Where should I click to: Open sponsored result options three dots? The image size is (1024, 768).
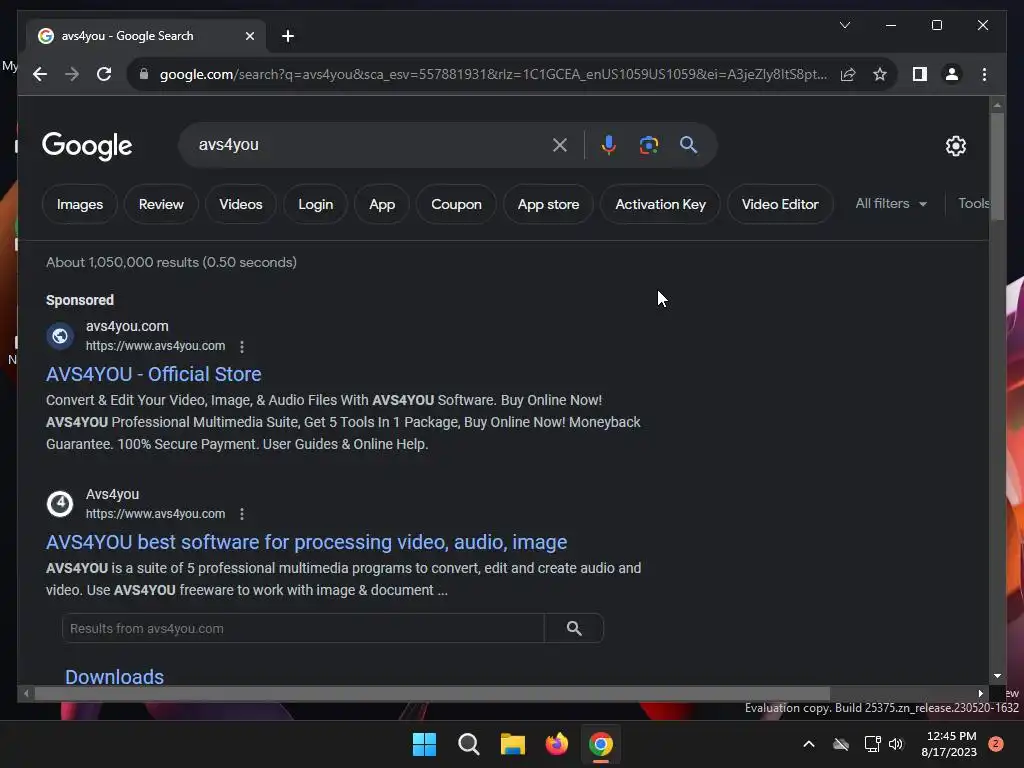(242, 346)
